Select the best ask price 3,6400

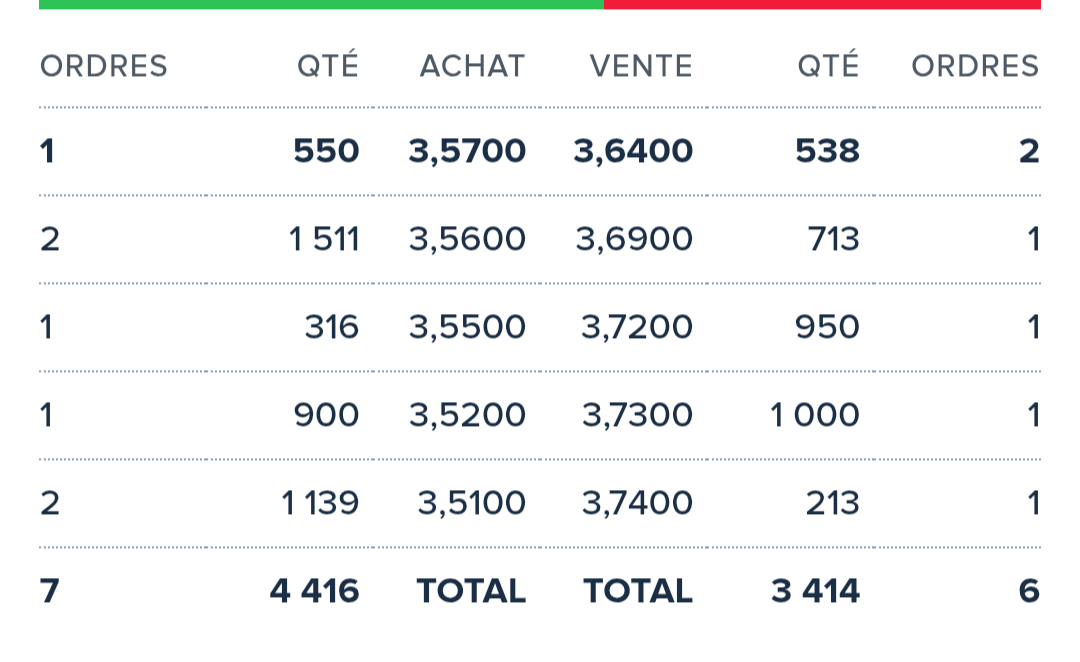click(633, 152)
